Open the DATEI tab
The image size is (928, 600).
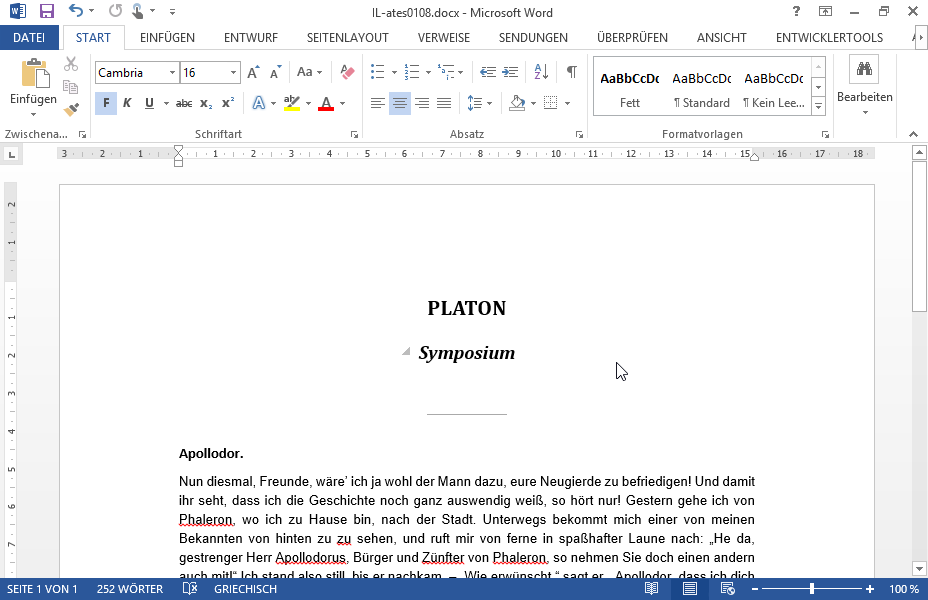[29, 38]
